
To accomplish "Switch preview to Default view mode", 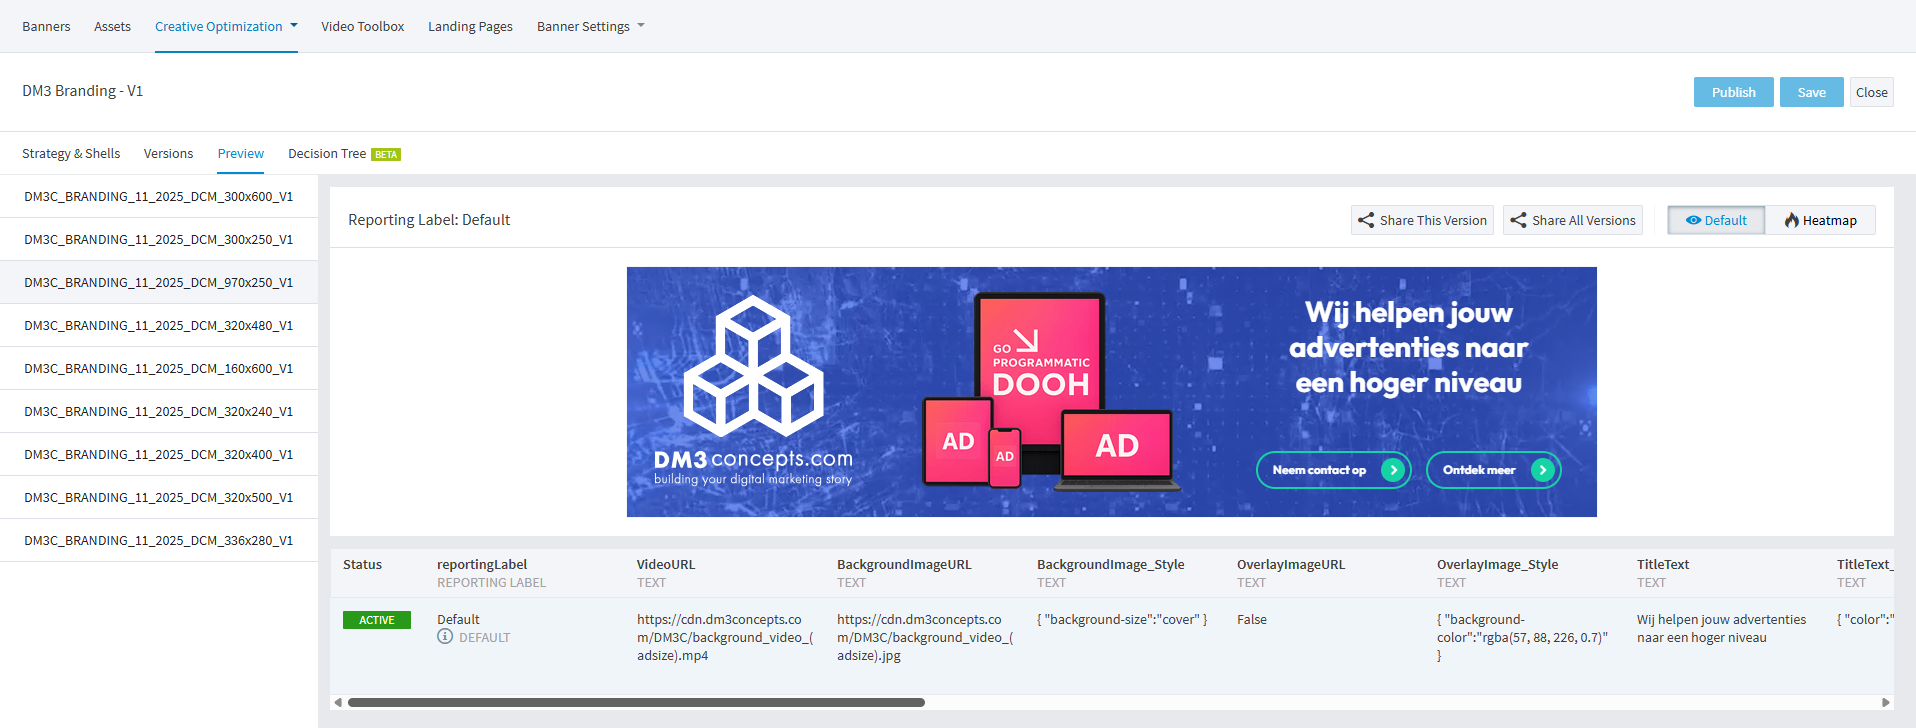I will point(1716,220).
